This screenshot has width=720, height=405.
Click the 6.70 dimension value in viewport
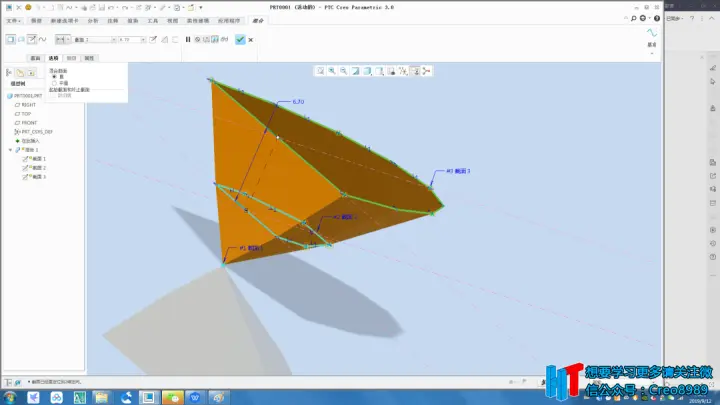[x=298, y=102]
